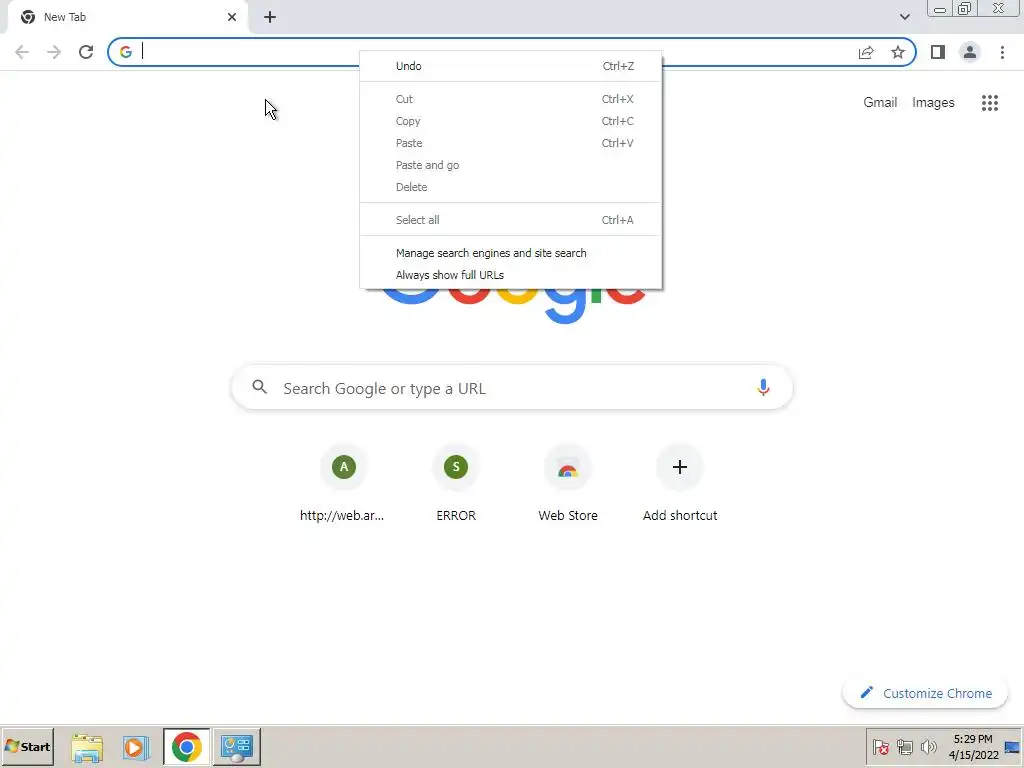This screenshot has width=1024, height=768.
Task: Click the magnifier icon in search box
Action: 260,387
